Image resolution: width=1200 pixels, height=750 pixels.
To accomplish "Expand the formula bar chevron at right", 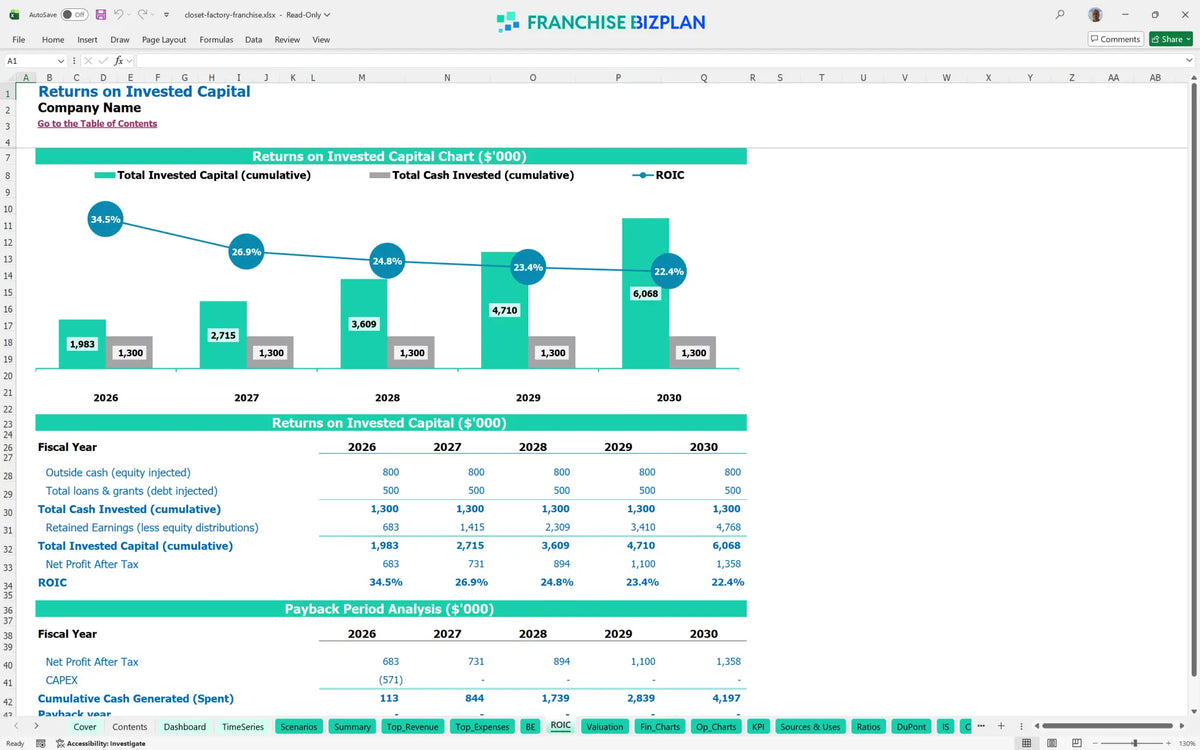I will [x=1189, y=61].
